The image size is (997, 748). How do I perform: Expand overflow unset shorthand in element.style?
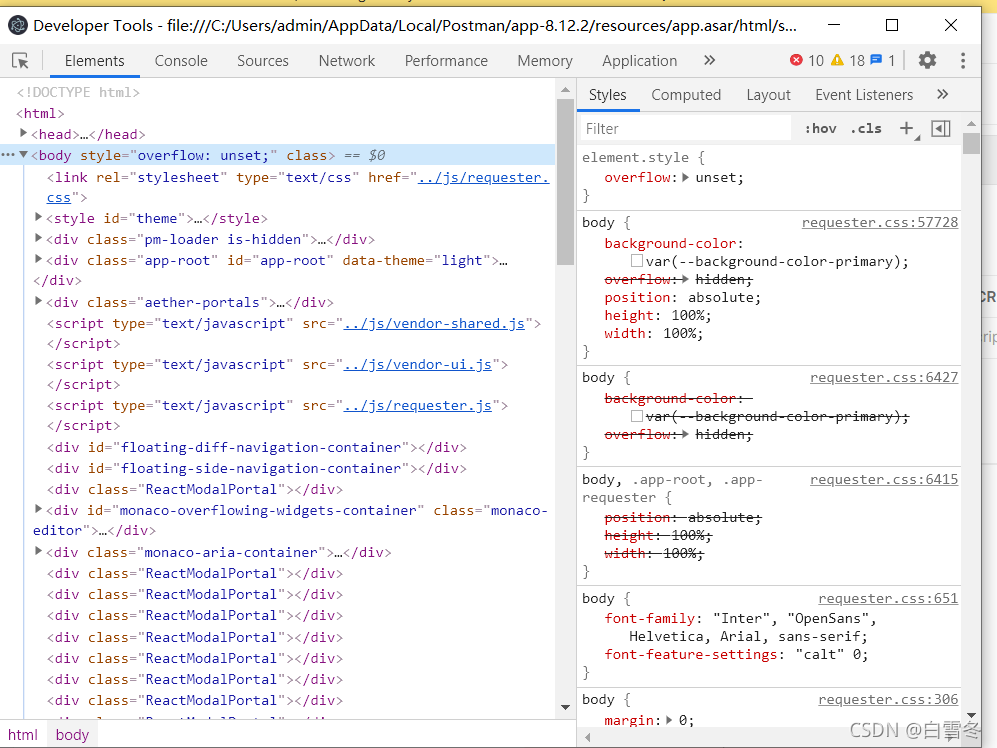pos(685,177)
